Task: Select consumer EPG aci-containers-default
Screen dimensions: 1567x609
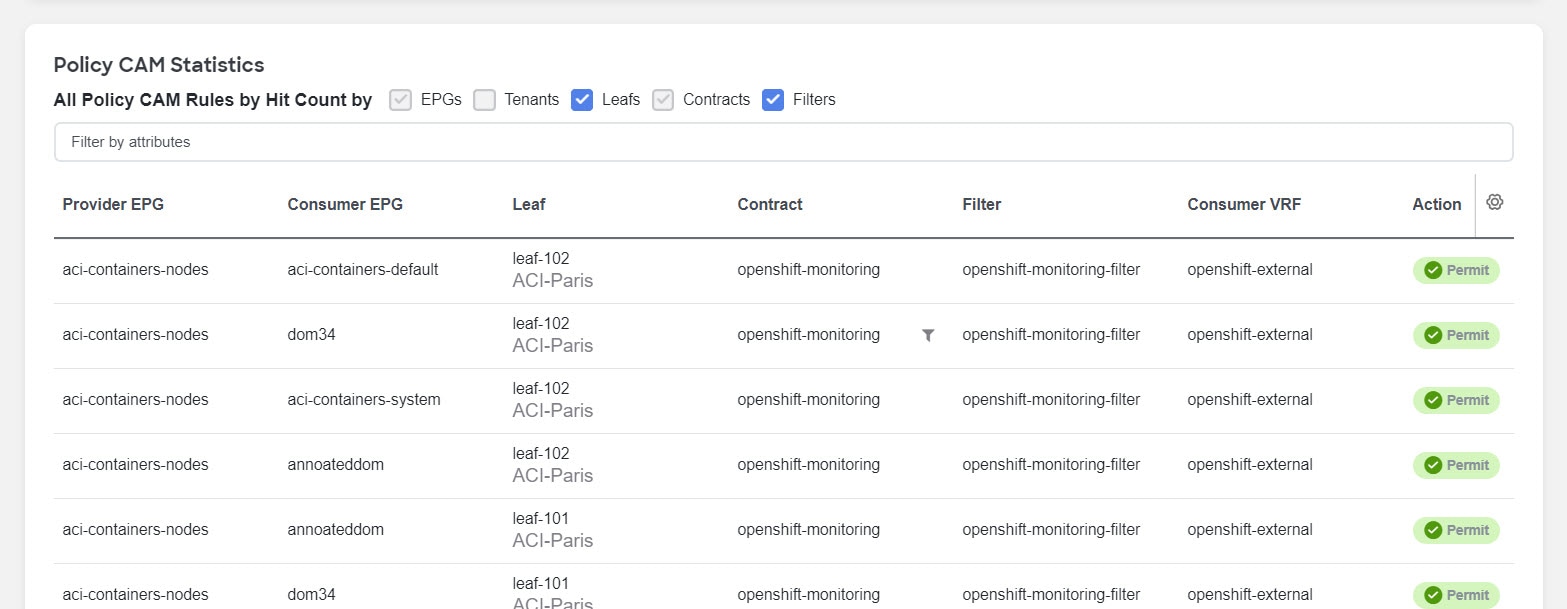Action: coord(363,270)
